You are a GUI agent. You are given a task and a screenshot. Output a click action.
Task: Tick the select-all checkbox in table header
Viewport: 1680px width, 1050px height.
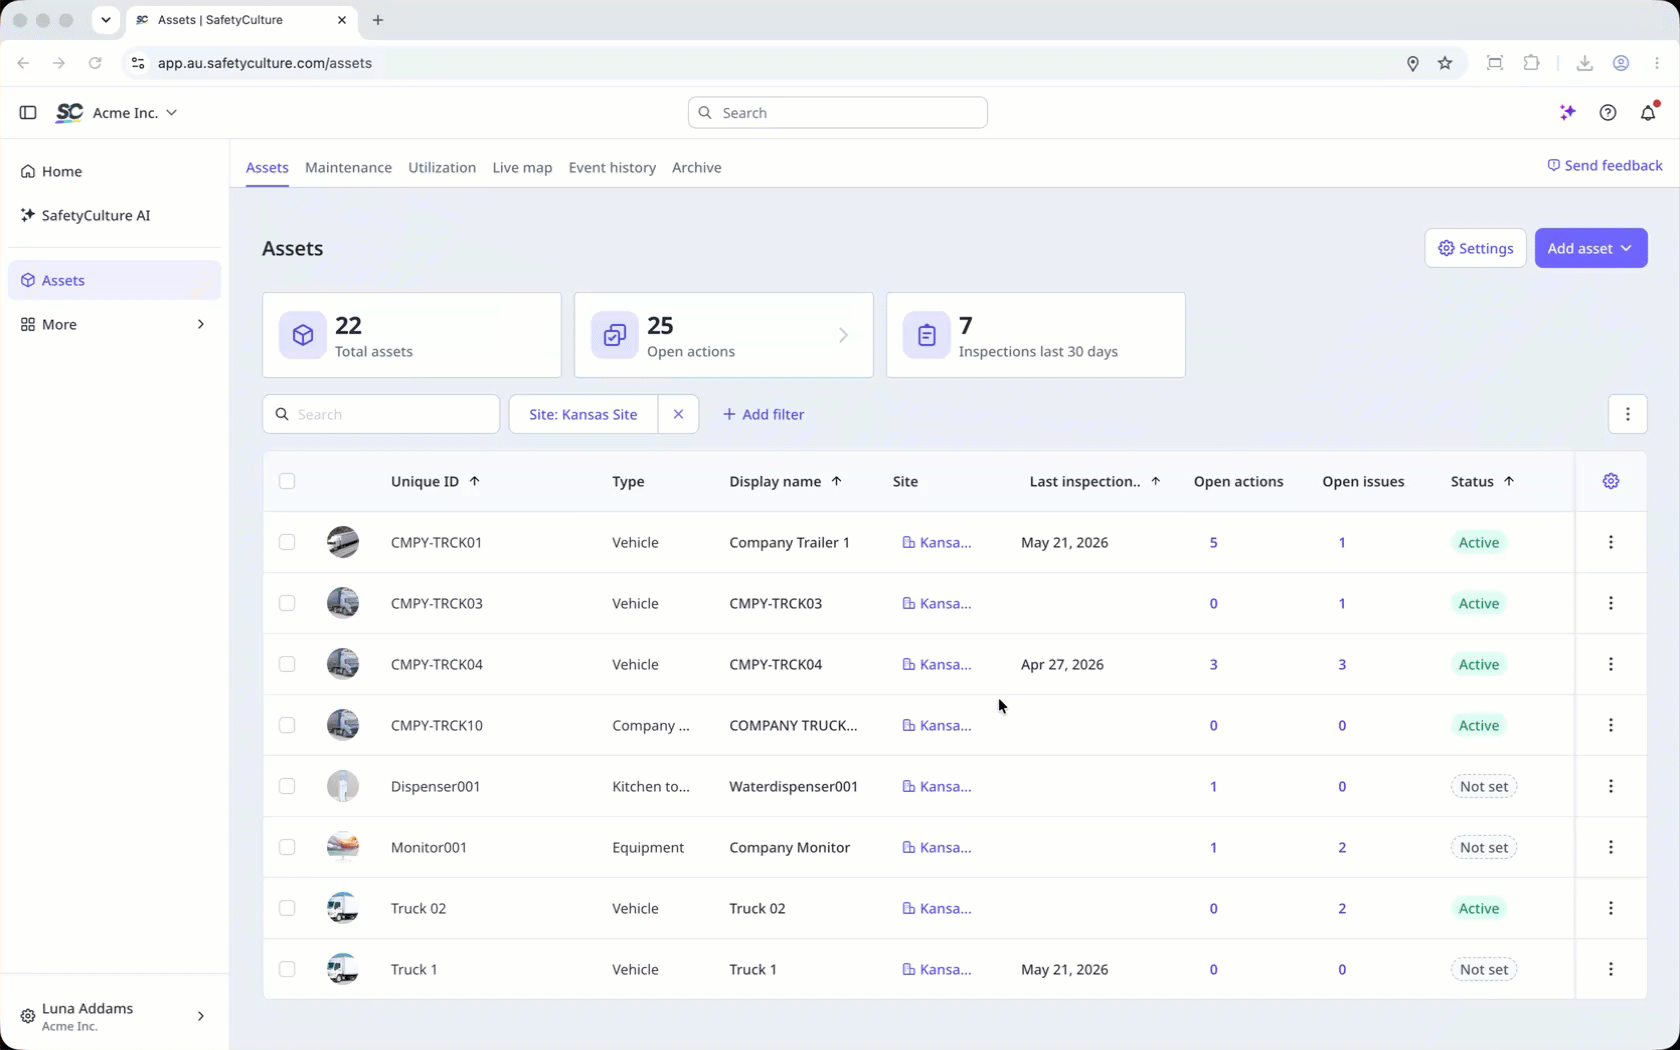[x=287, y=481]
